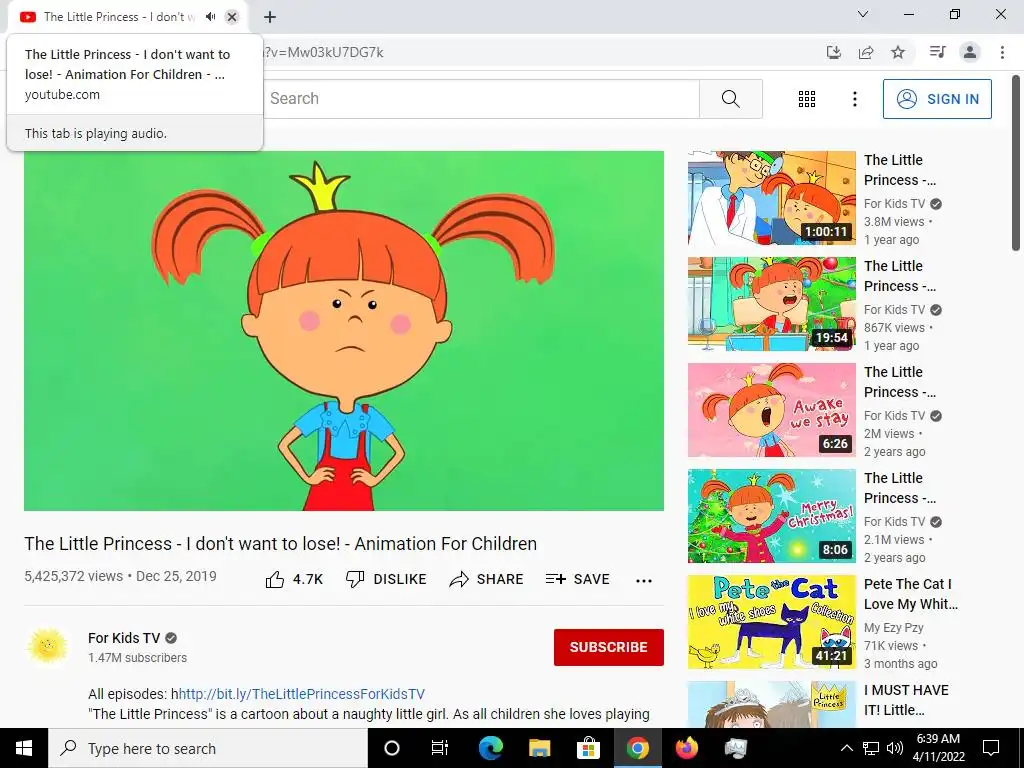
Task: Open the 2.1M views Little Princess video title
Action: tap(899, 488)
